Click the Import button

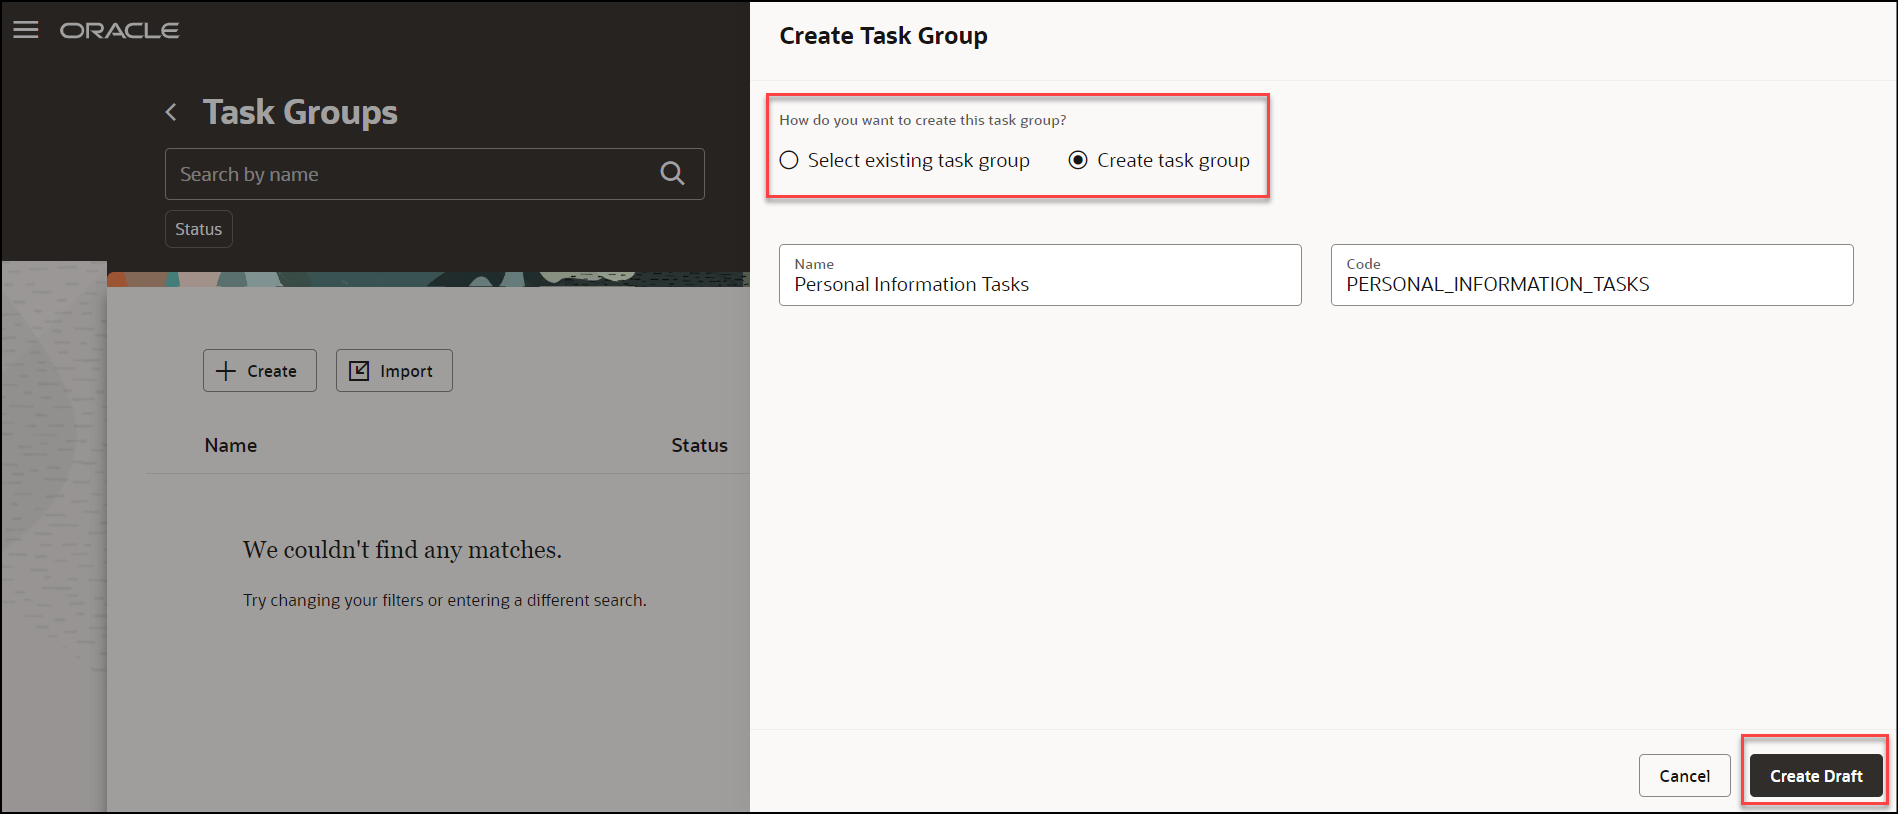(x=394, y=371)
